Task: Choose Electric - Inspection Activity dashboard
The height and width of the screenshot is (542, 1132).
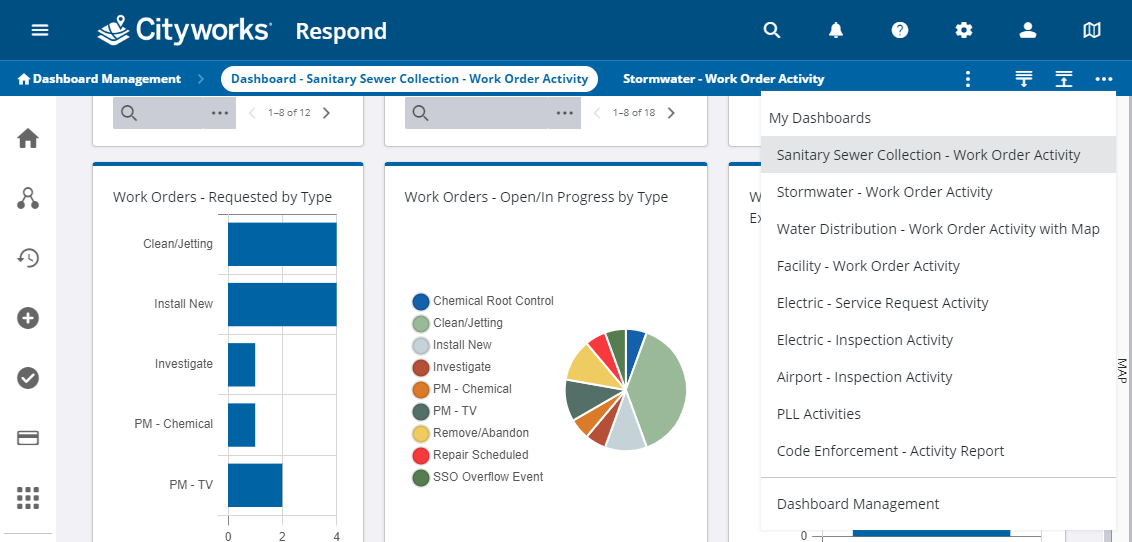Action: 864,340
